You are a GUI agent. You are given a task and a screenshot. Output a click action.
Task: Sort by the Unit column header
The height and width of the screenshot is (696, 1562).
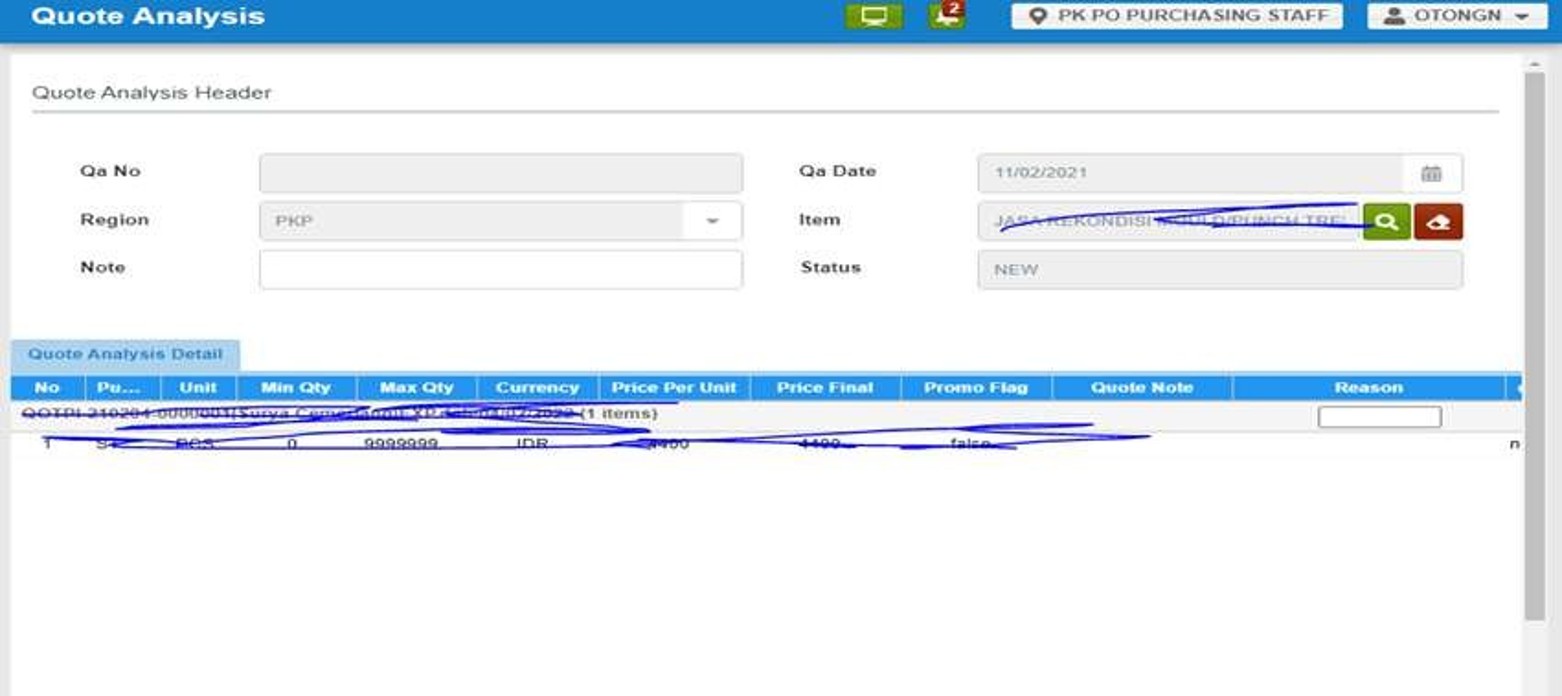click(198, 388)
